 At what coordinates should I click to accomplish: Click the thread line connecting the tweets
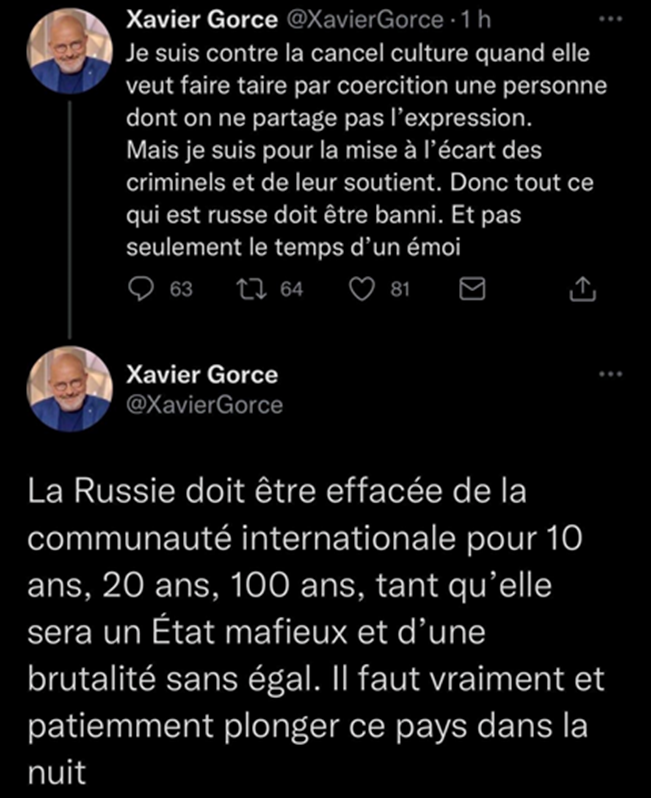pos(70,220)
